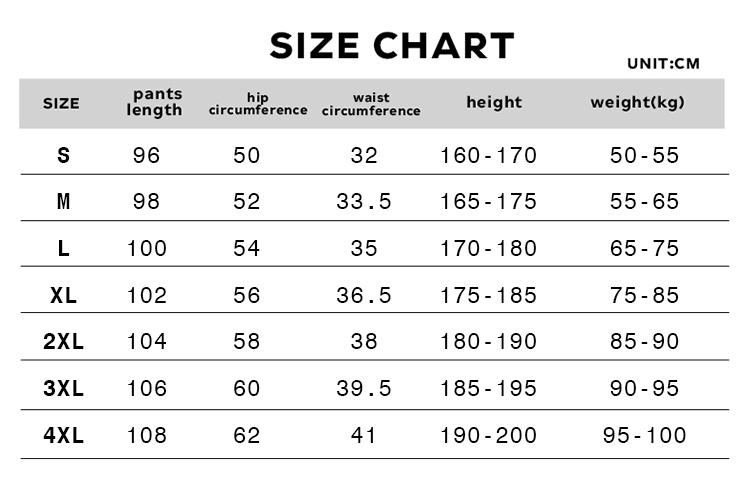This screenshot has height=496, width=750.
Task: Click the S size row label
Action: click(x=64, y=155)
